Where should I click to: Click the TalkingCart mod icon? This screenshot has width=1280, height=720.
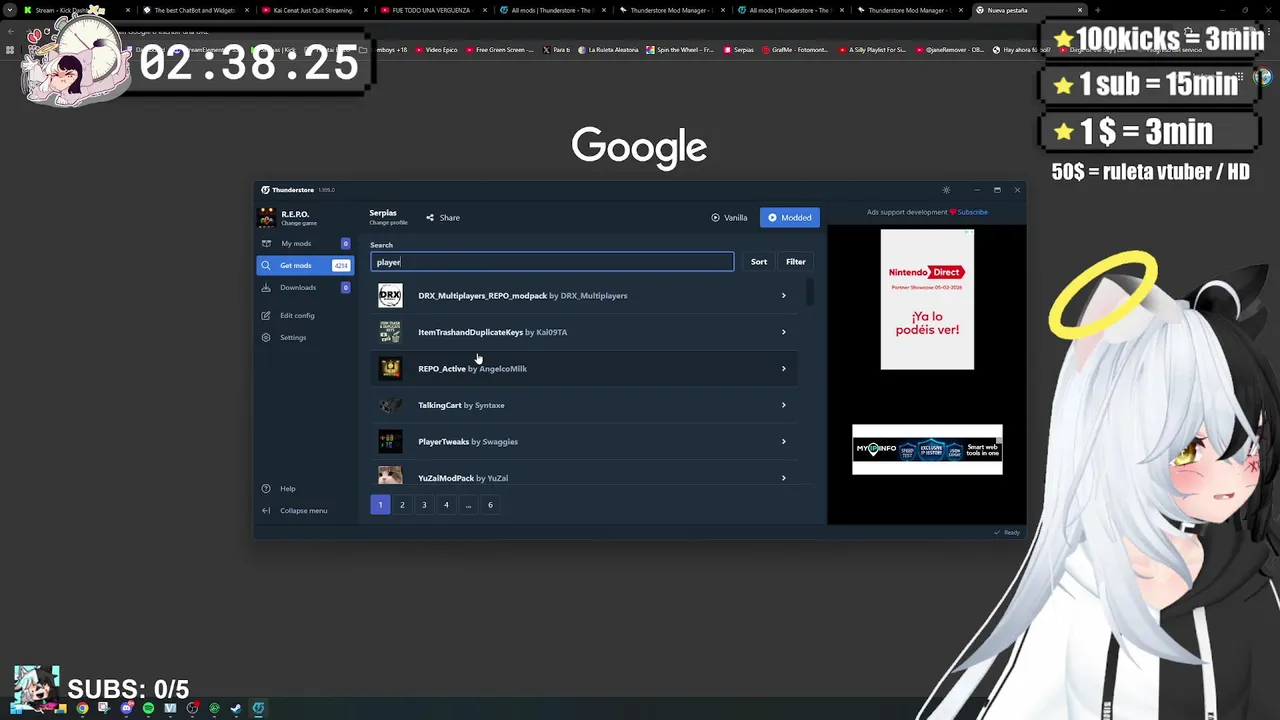(x=390, y=405)
